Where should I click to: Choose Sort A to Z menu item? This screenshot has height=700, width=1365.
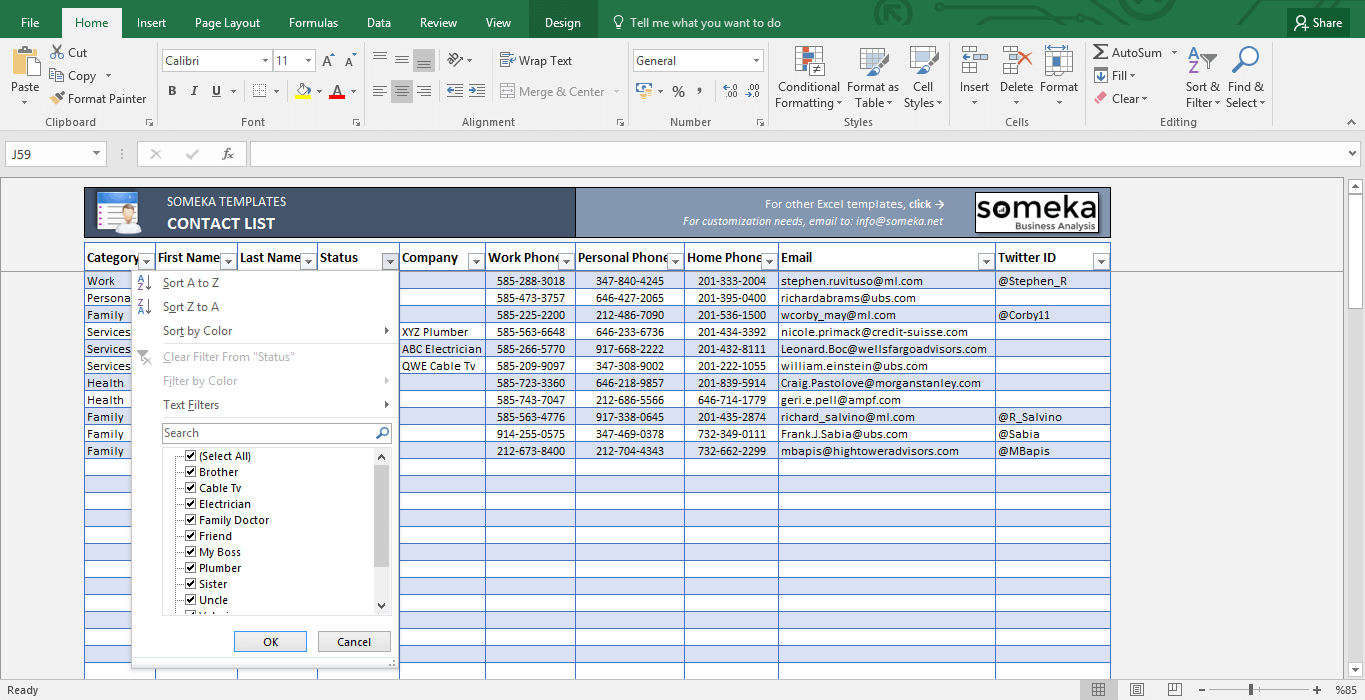click(191, 283)
